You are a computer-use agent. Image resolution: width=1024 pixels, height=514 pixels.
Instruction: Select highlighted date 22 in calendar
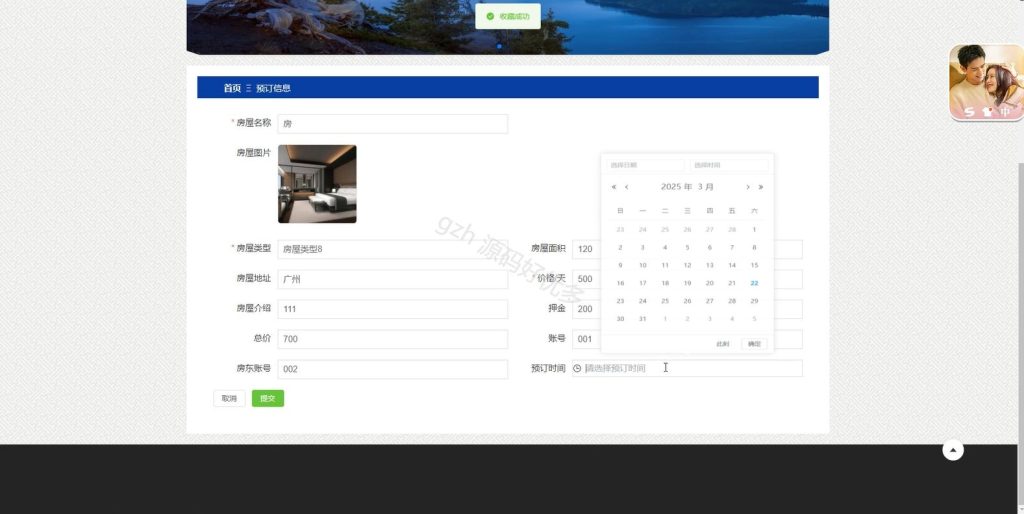754,283
